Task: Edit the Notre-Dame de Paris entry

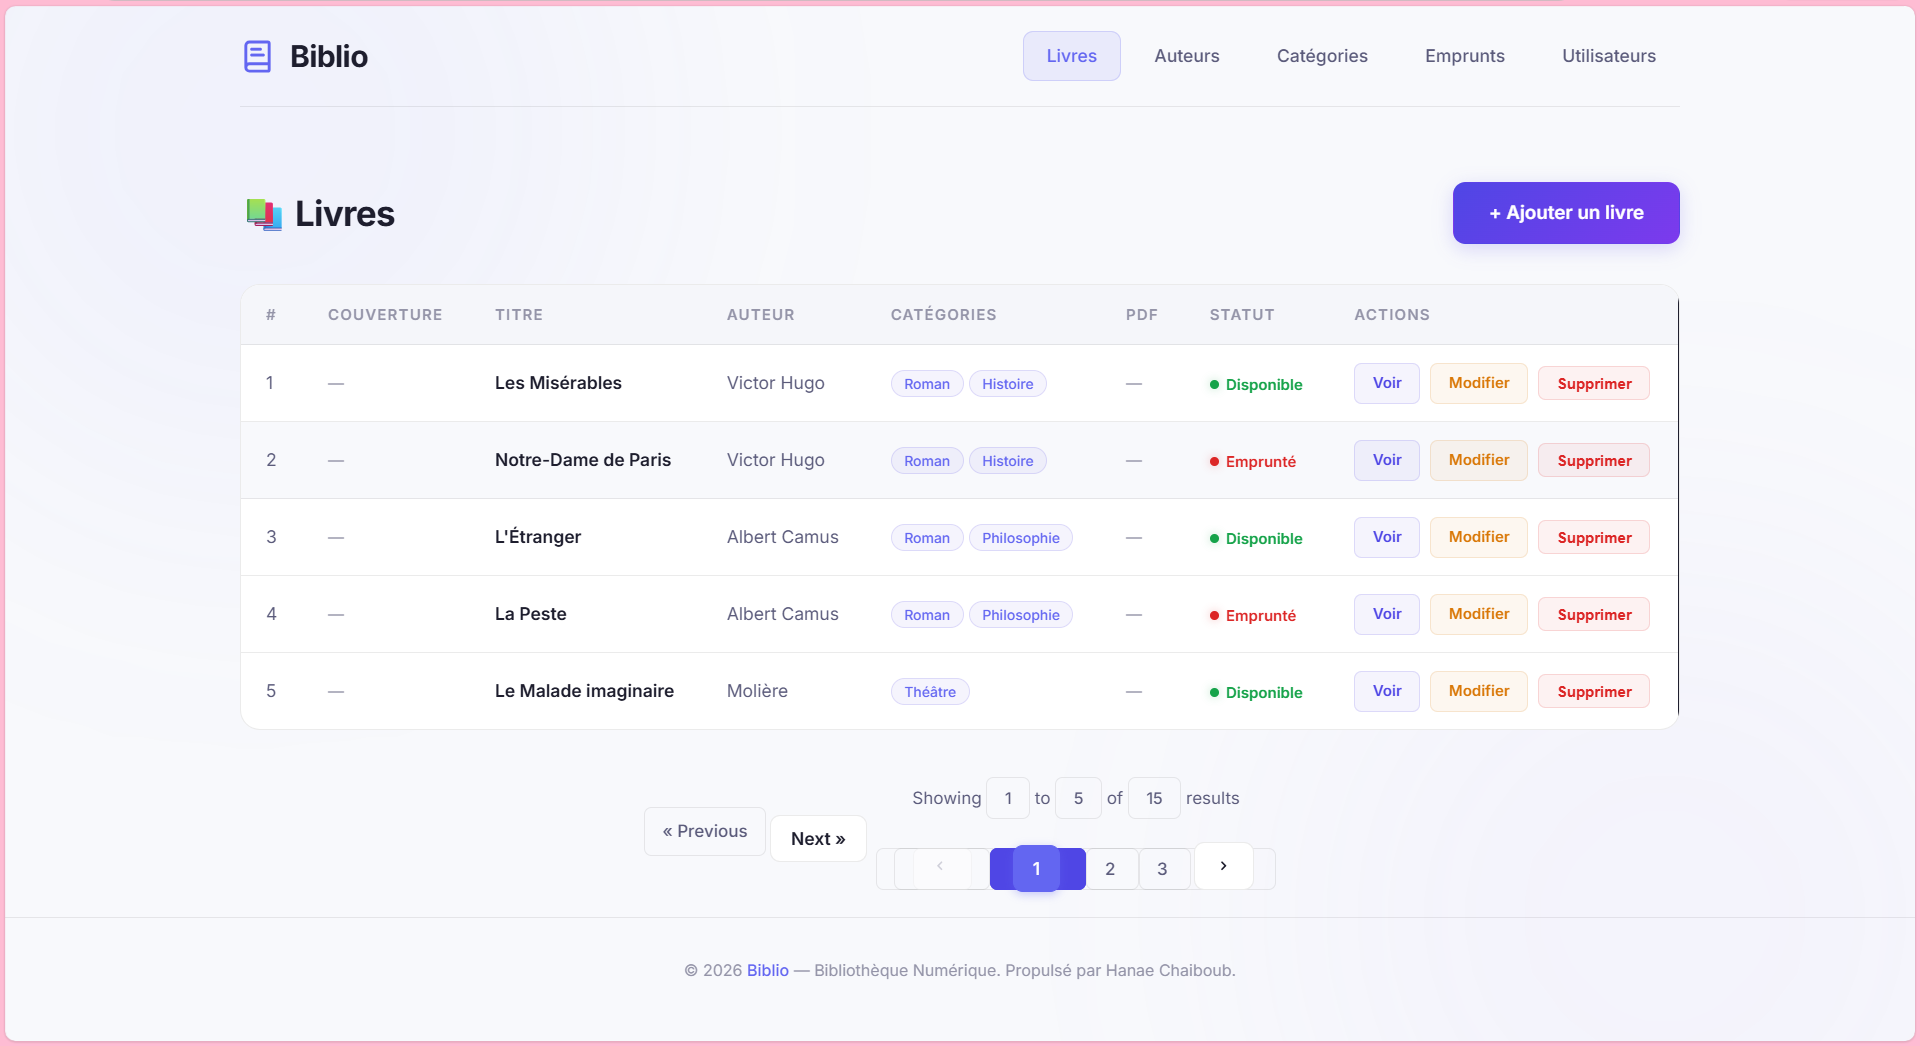Action: 1478,460
